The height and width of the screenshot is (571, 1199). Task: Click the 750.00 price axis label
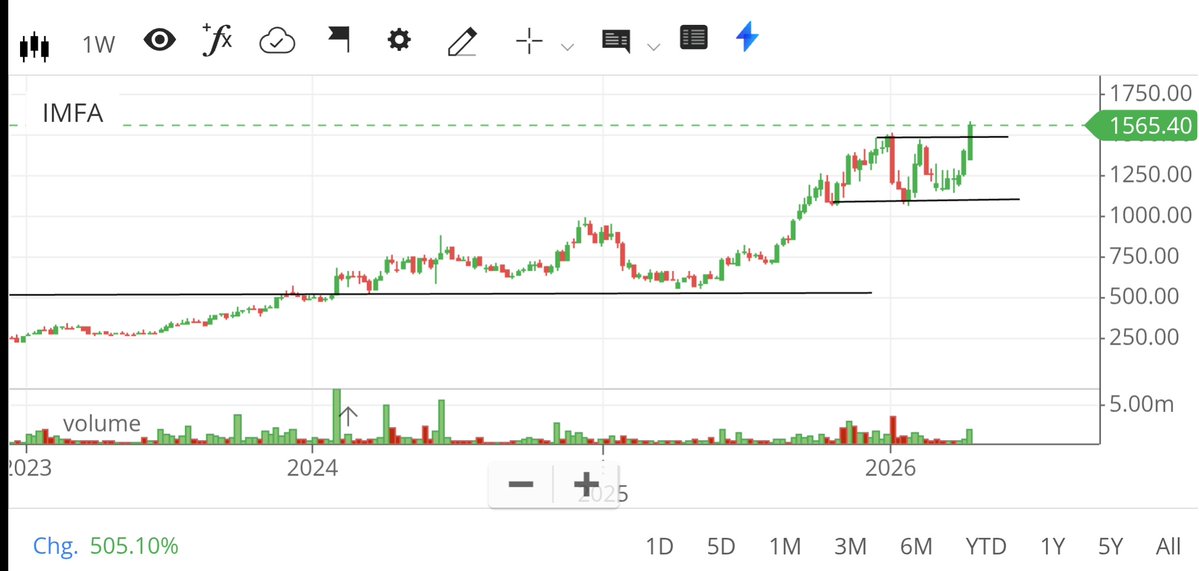(1144, 255)
